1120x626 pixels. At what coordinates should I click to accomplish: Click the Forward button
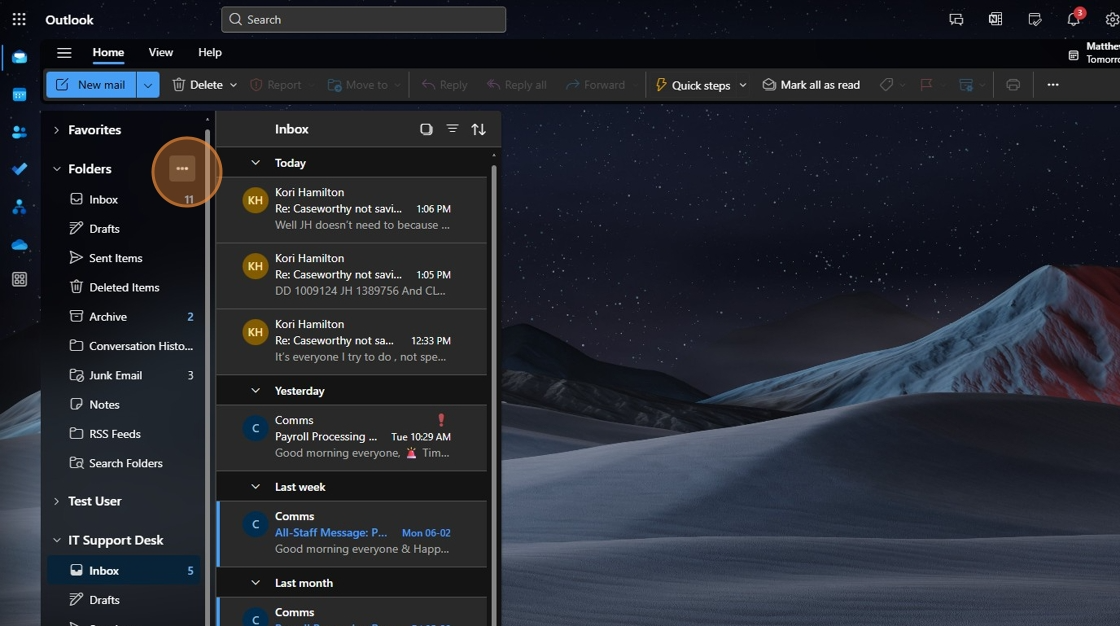[x=595, y=85]
